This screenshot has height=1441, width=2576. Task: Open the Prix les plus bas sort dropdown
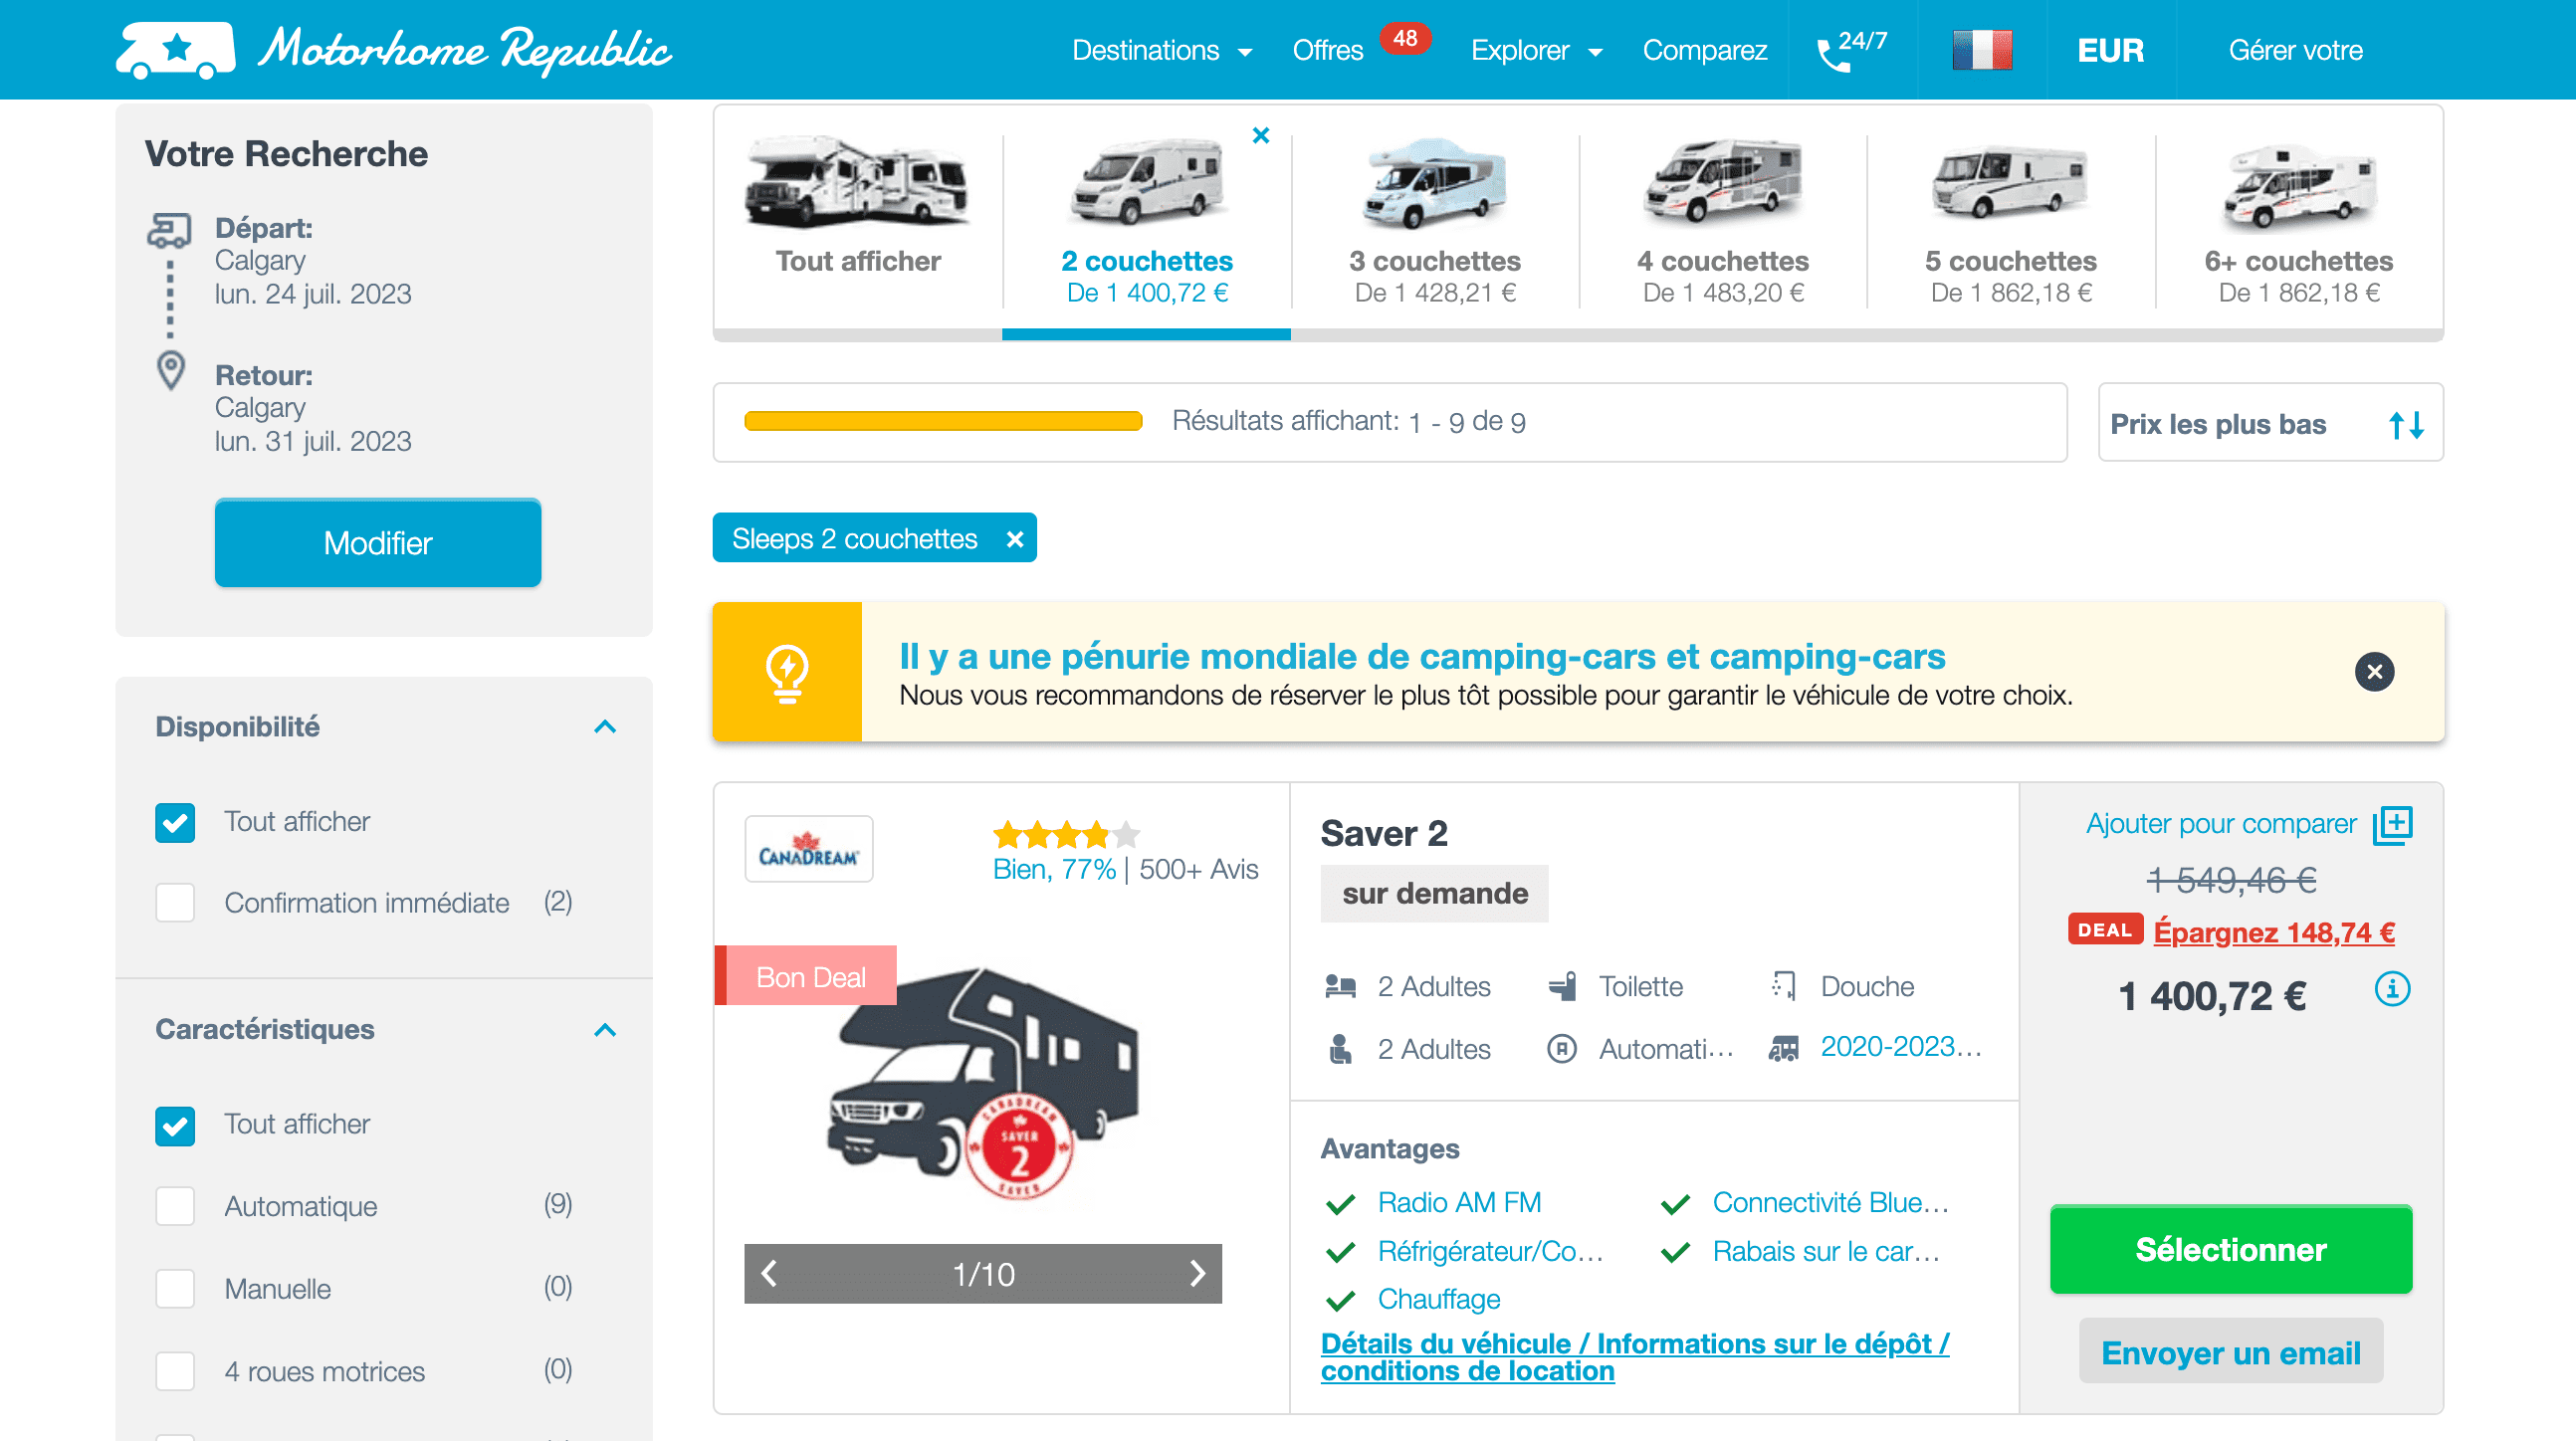[2270, 423]
